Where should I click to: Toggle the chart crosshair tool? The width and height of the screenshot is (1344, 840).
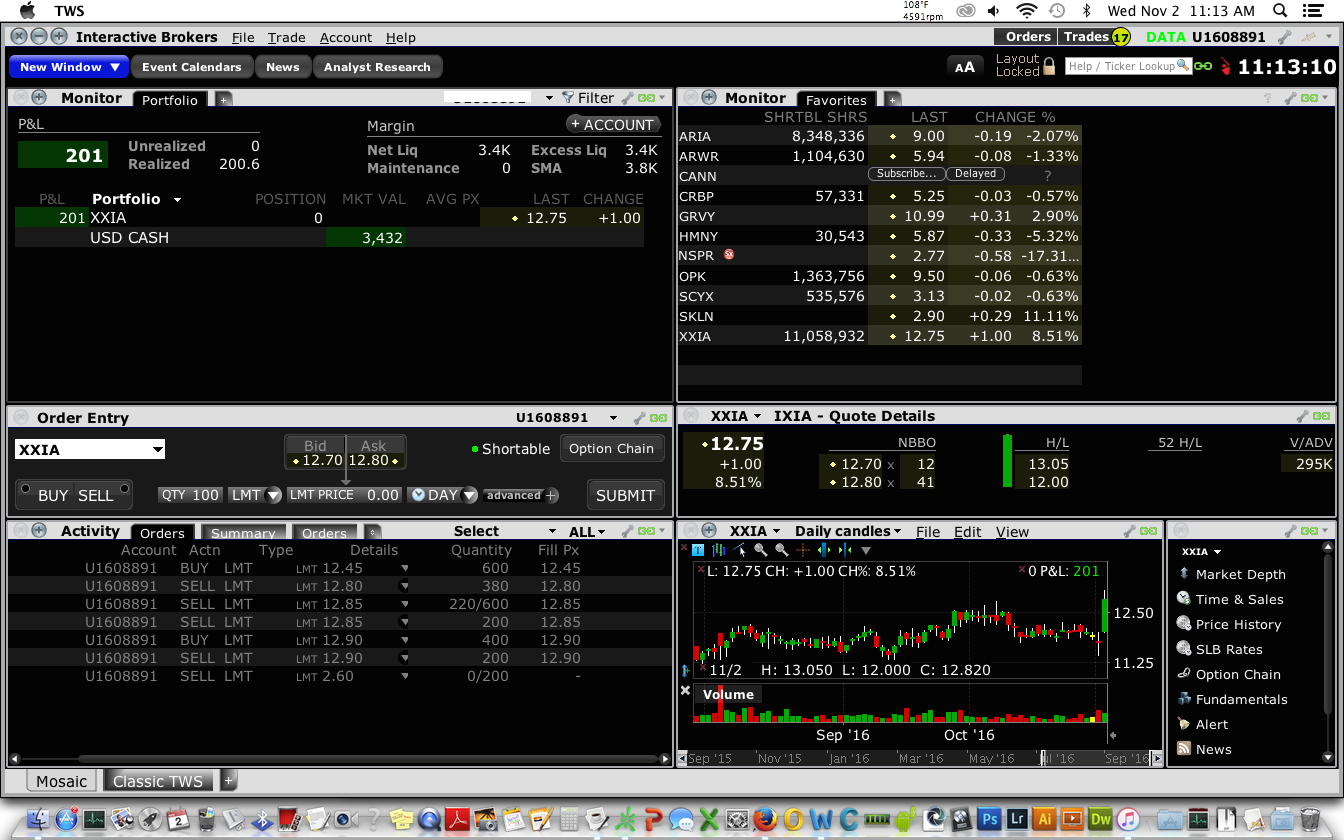[803, 550]
